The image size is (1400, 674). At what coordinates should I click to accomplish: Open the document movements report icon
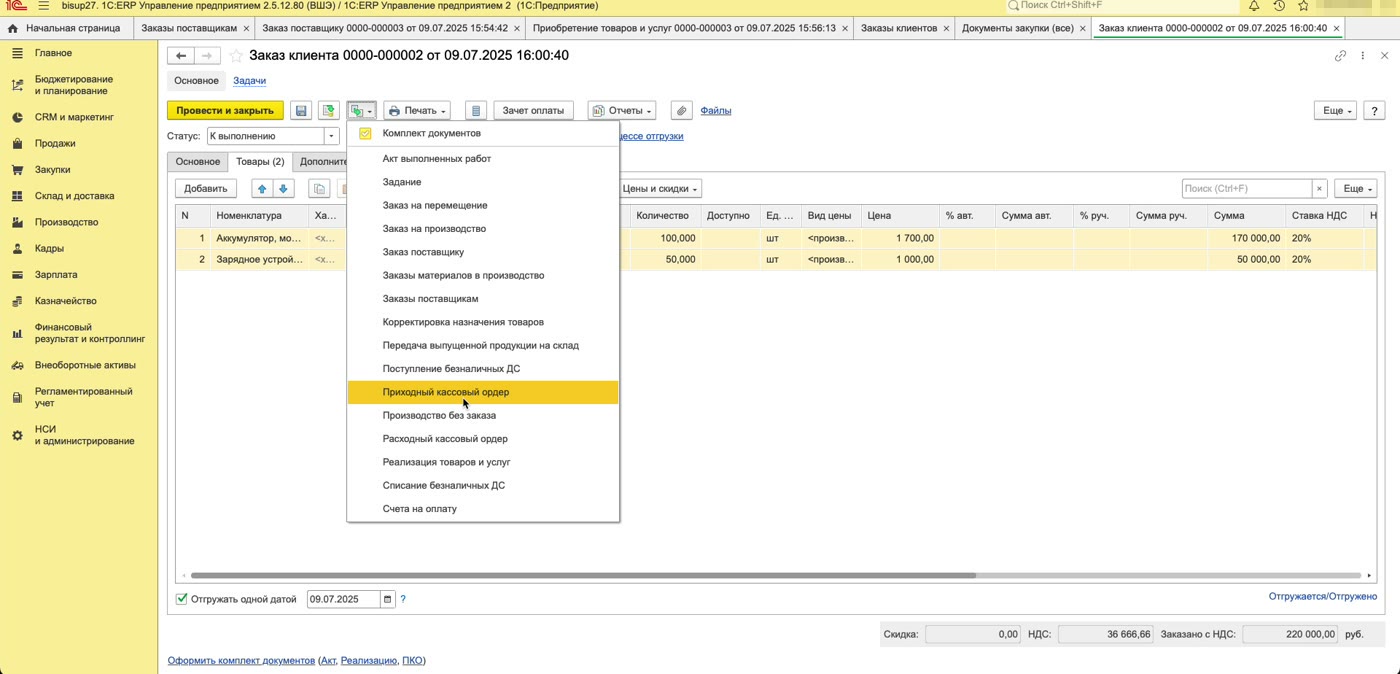click(x=476, y=110)
